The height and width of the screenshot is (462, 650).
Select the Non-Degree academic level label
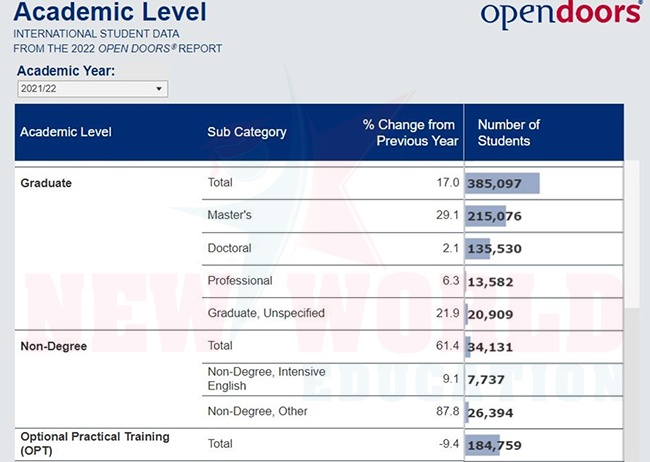(x=54, y=346)
